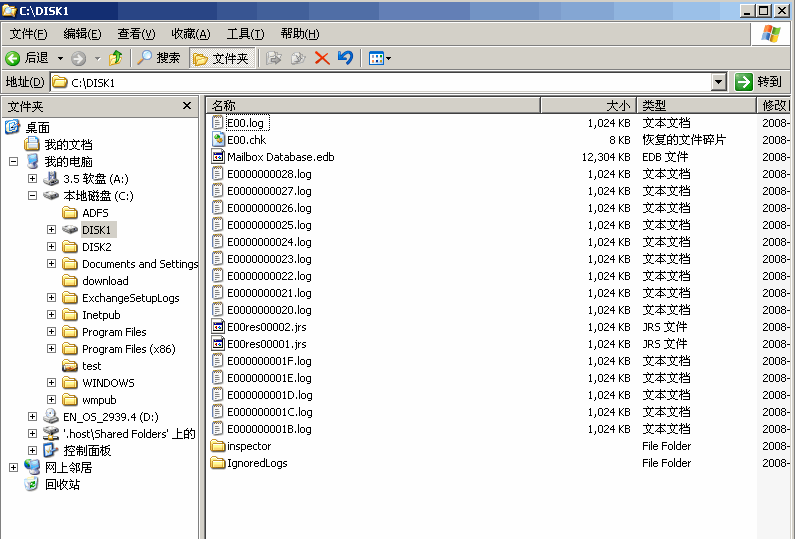795x539 pixels.
Task: Click the 转到 go button
Action: click(x=758, y=82)
